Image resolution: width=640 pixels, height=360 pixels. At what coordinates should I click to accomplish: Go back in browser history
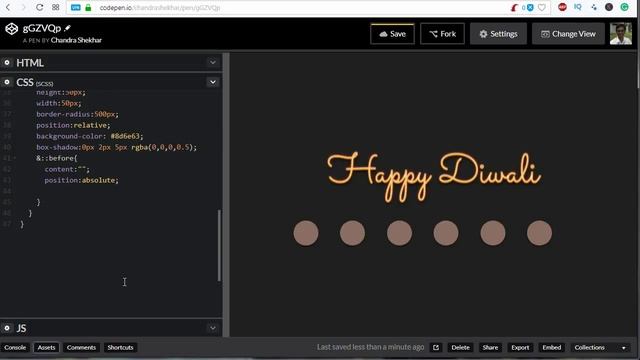(8, 7)
